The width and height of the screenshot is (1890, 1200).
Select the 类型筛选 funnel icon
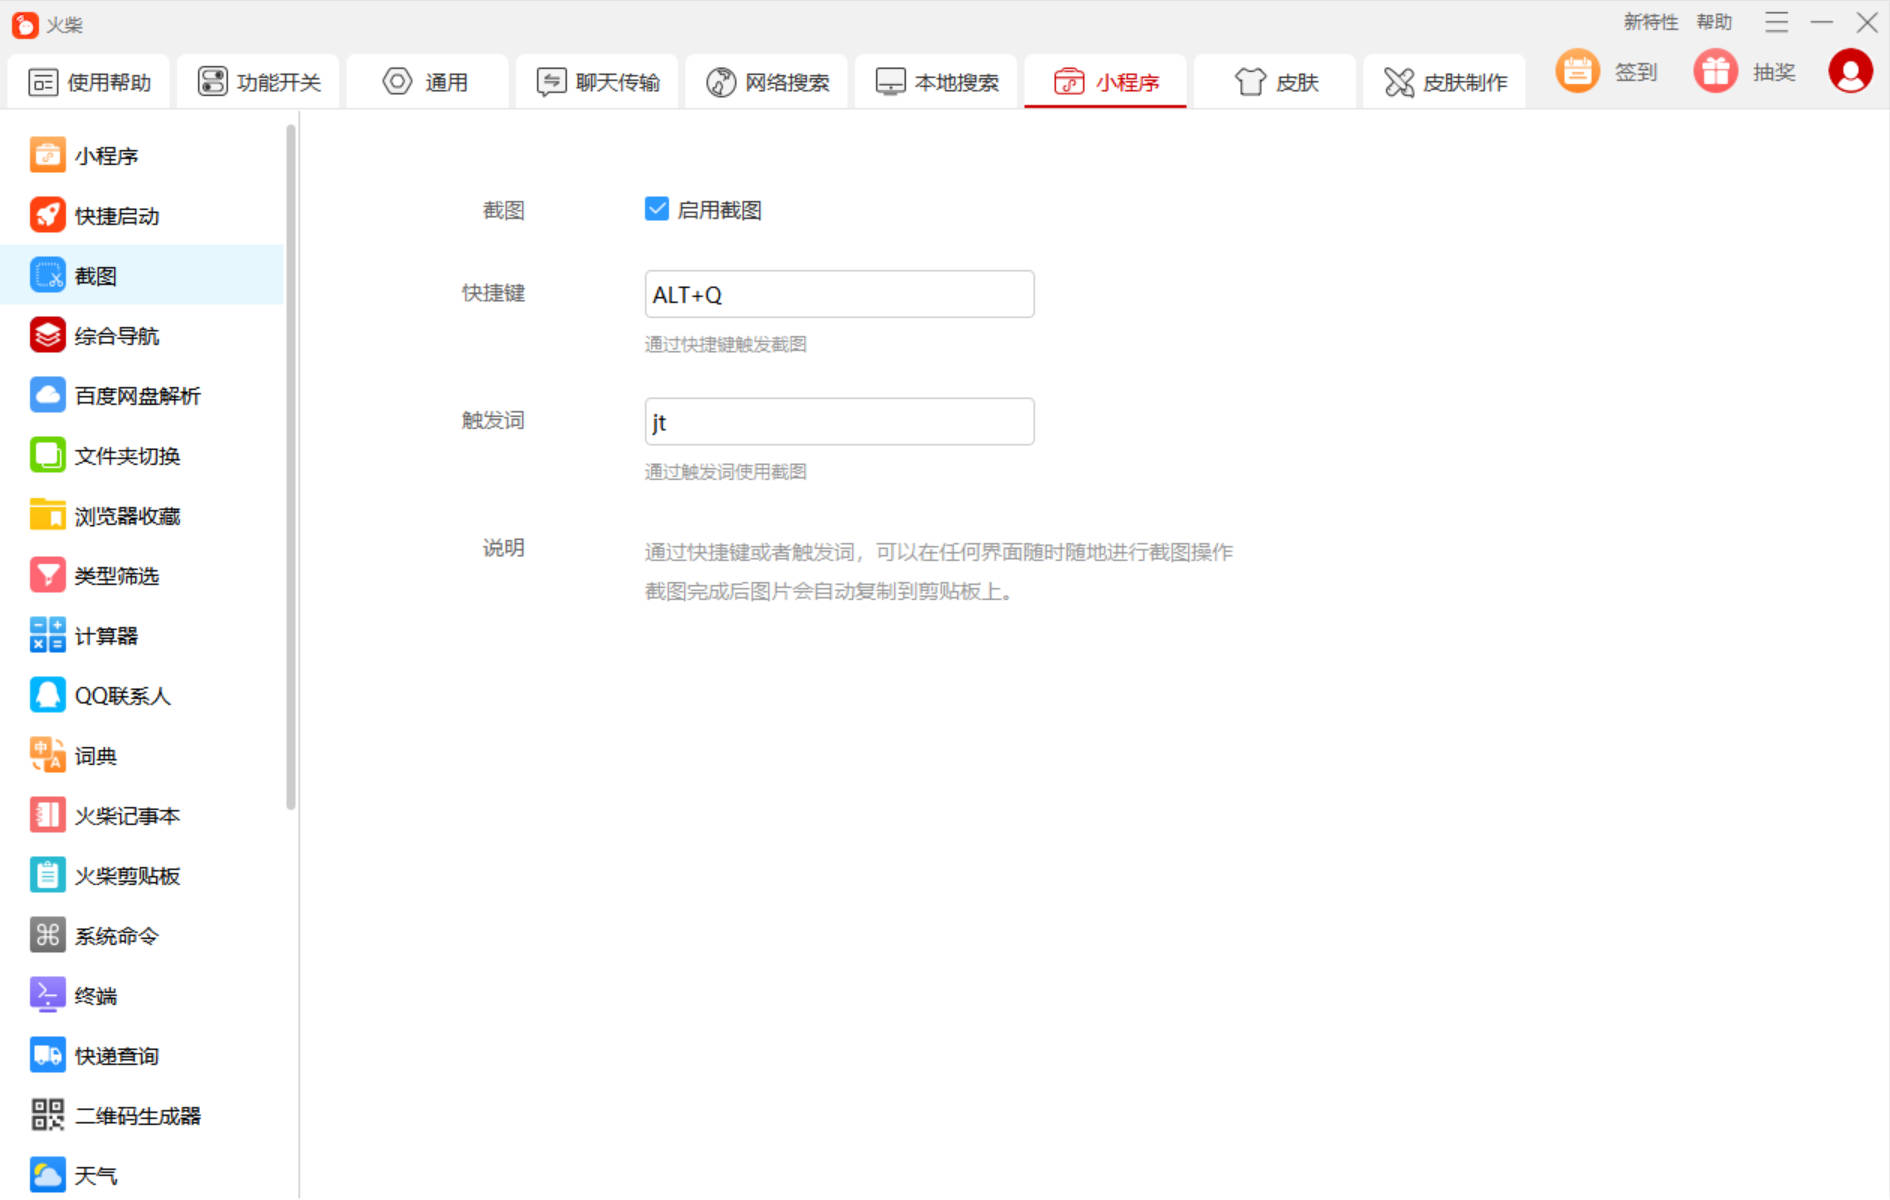click(x=47, y=576)
